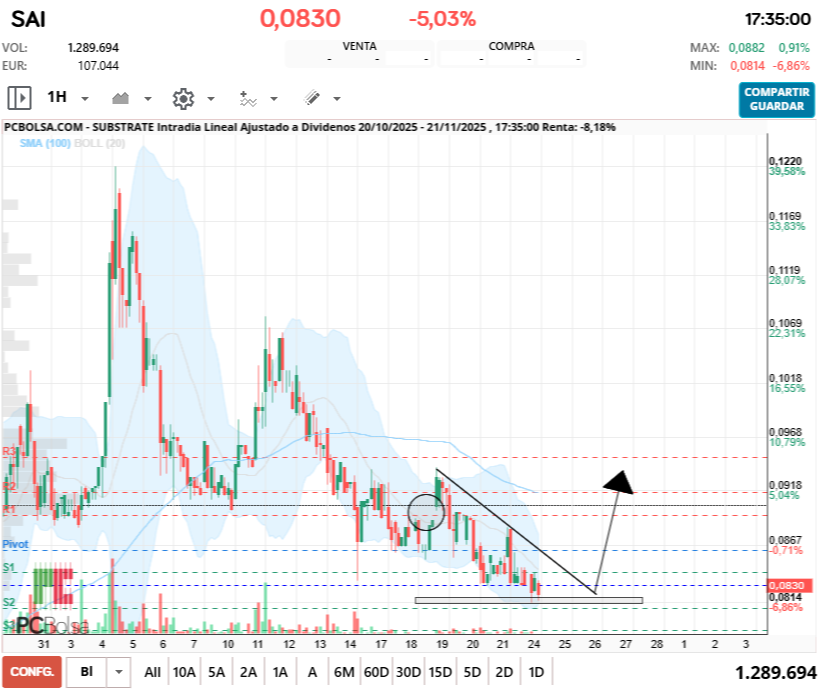830x693 pixels.
Task: Switch to the 1D period tab
Action: point(536,672)
